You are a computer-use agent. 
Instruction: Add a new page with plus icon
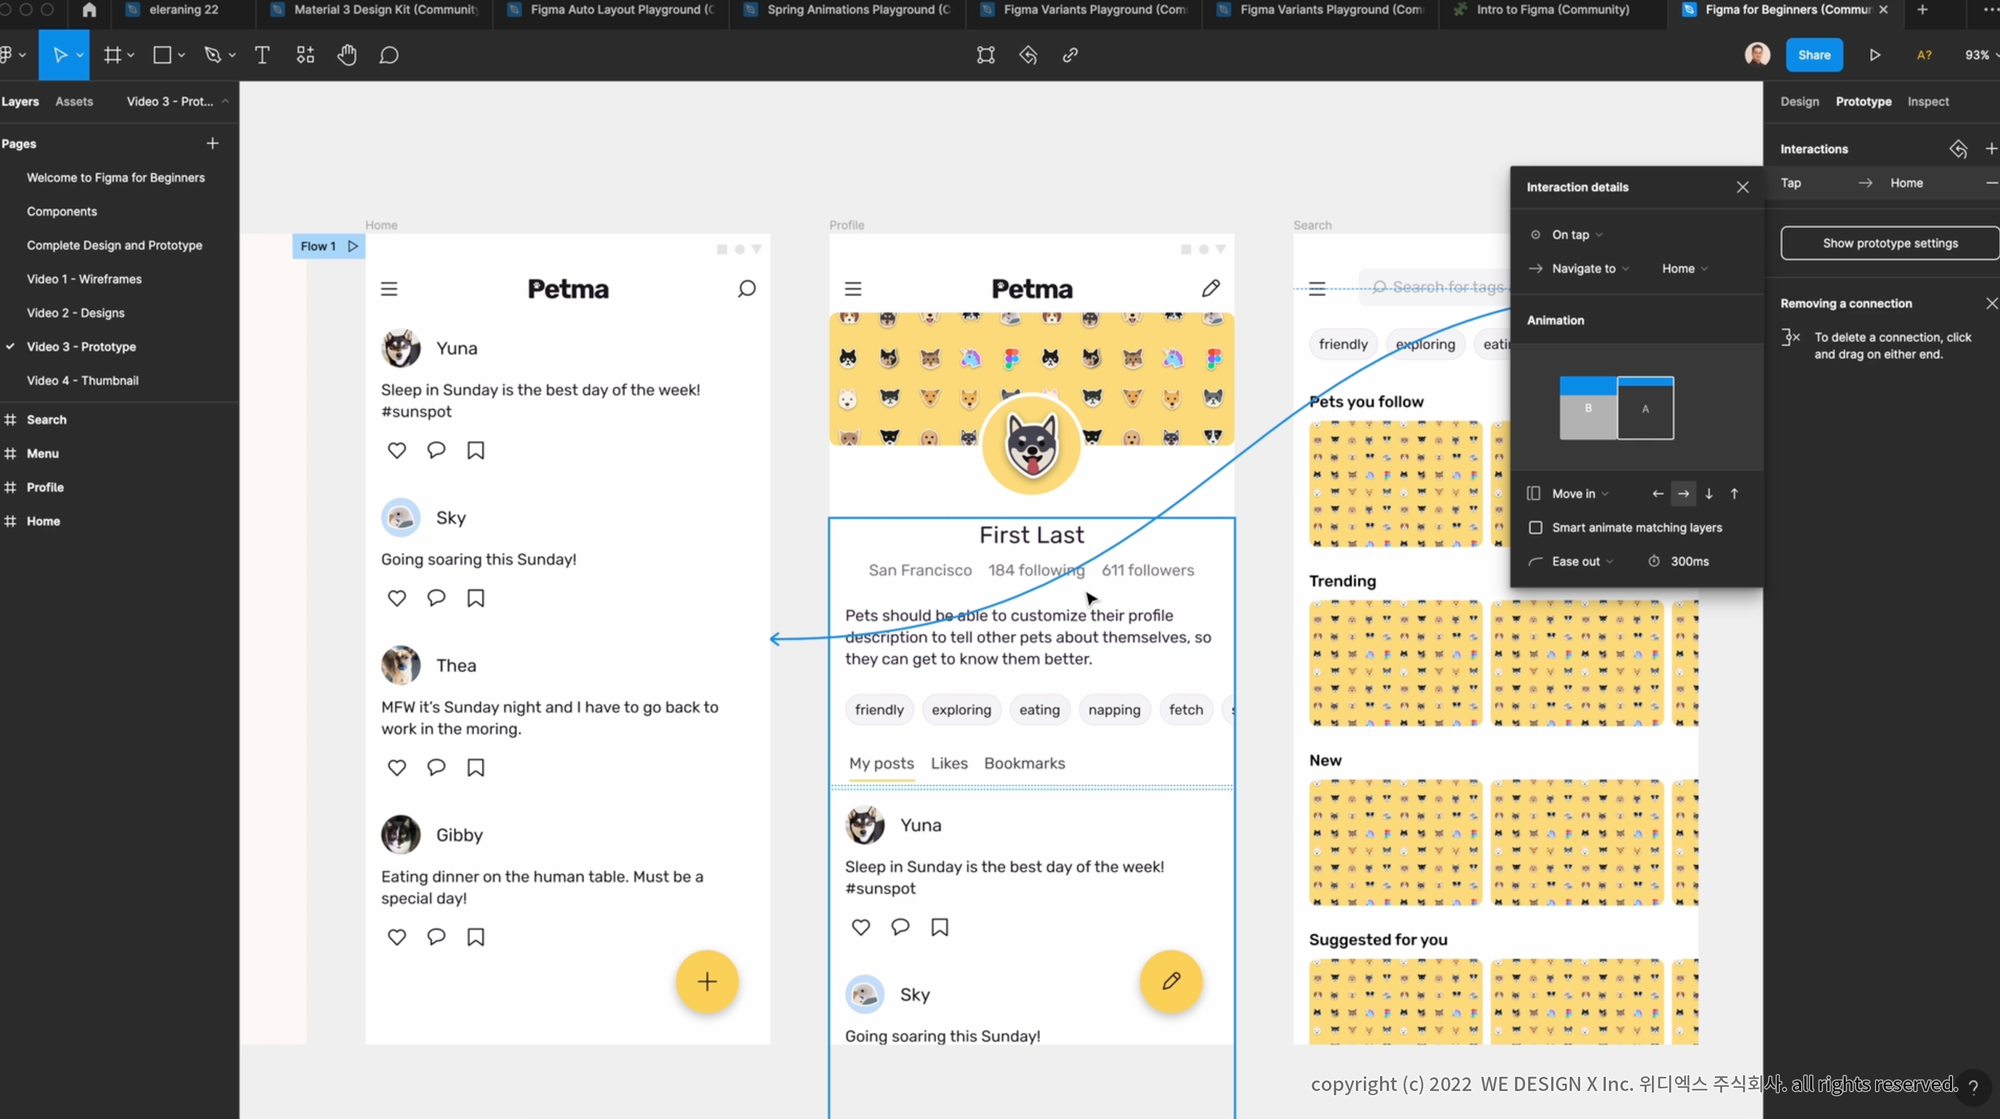pyautogui.click(x=212, y=143)
